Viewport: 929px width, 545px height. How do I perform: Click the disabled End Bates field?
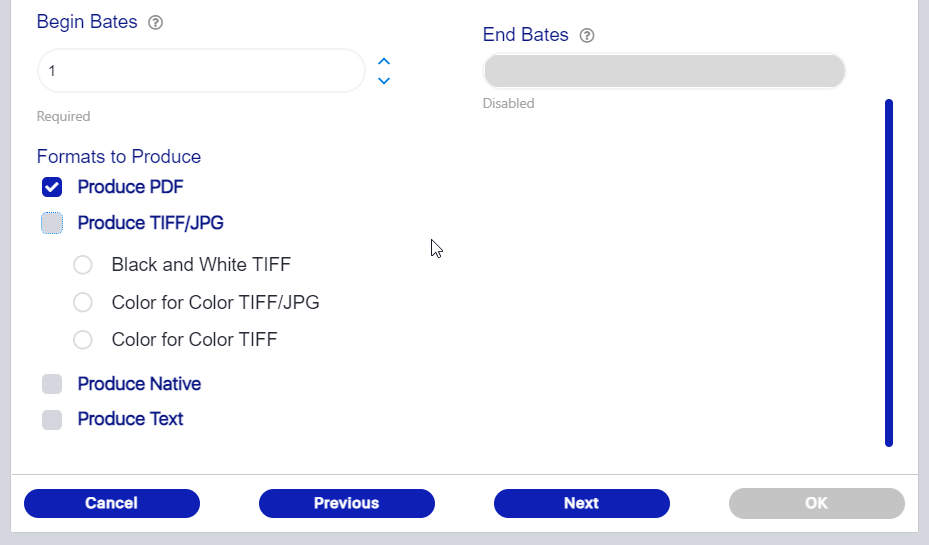point(664,71)
